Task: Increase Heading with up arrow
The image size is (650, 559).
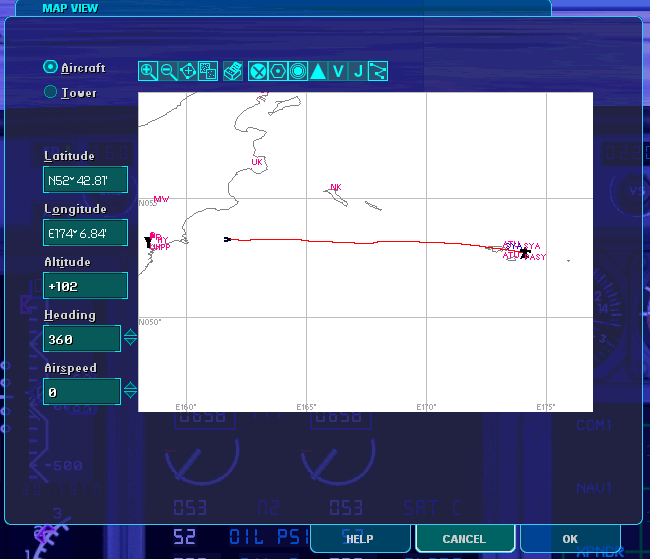Action: [131, 333]
